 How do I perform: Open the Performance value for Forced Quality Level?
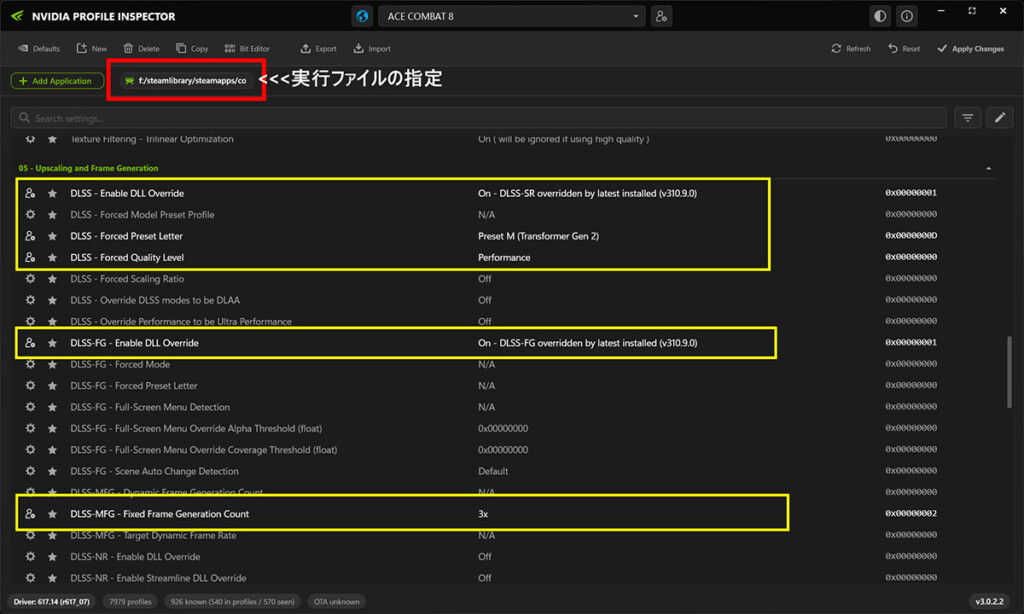504,257
